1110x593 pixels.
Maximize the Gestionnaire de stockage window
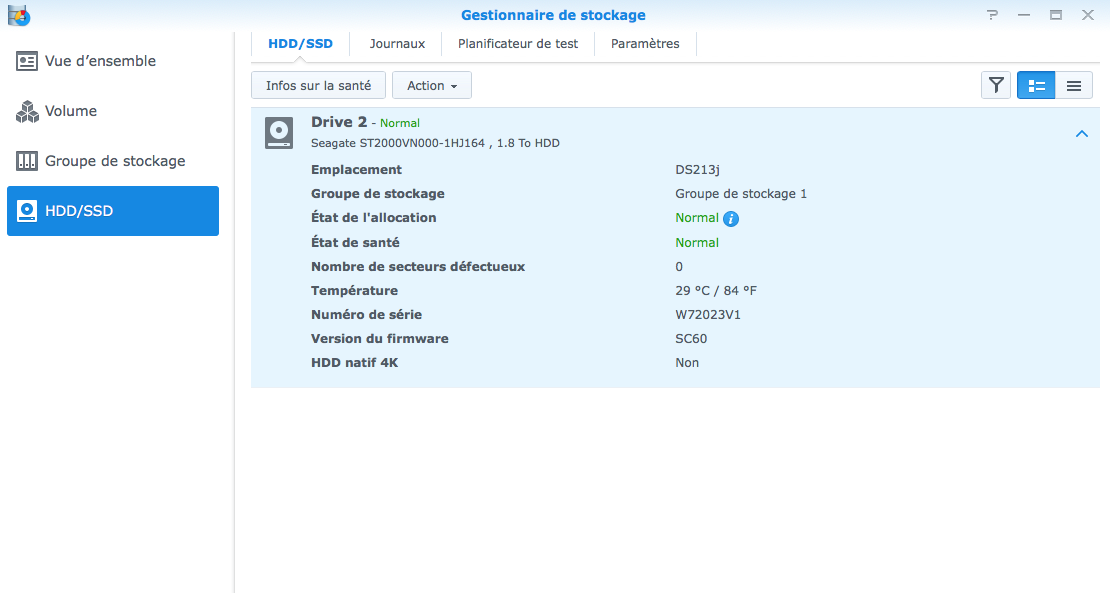[1055, 15]
